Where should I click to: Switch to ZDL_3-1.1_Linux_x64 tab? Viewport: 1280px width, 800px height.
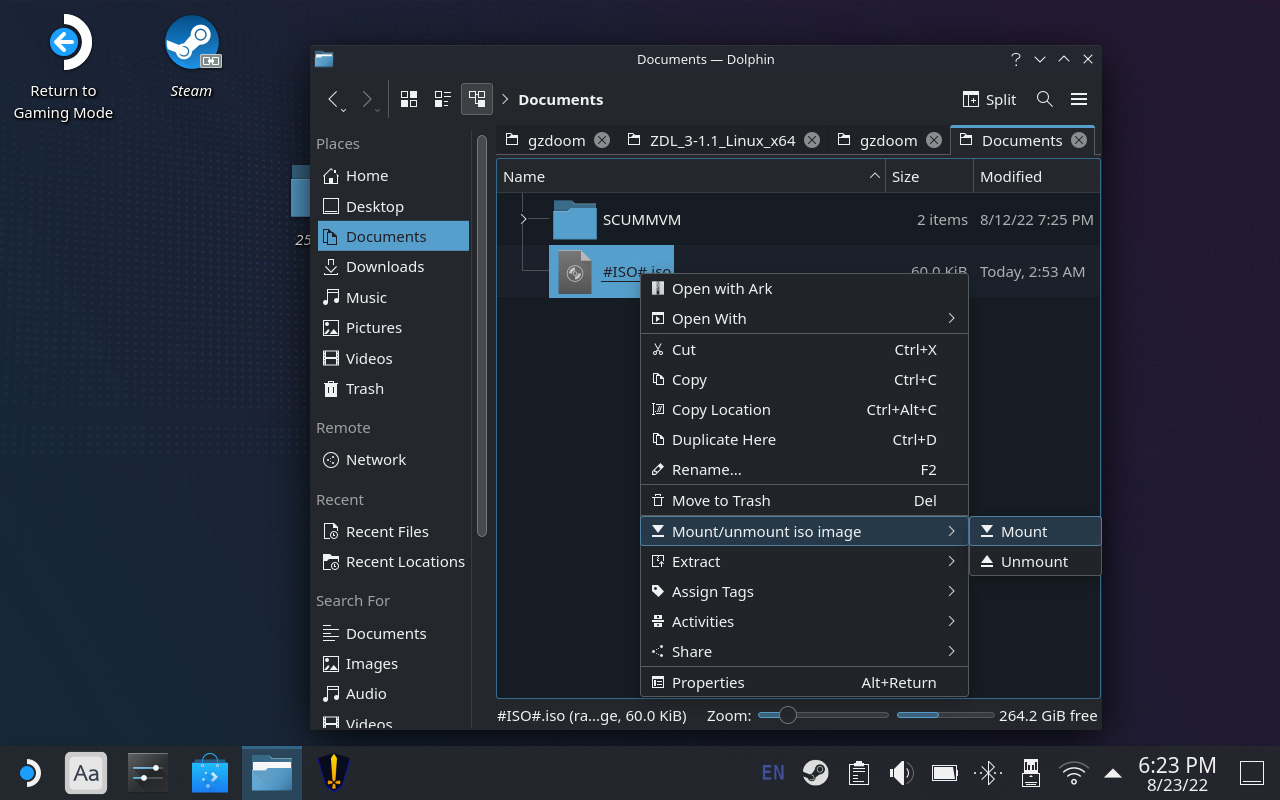tap(722, 140)
